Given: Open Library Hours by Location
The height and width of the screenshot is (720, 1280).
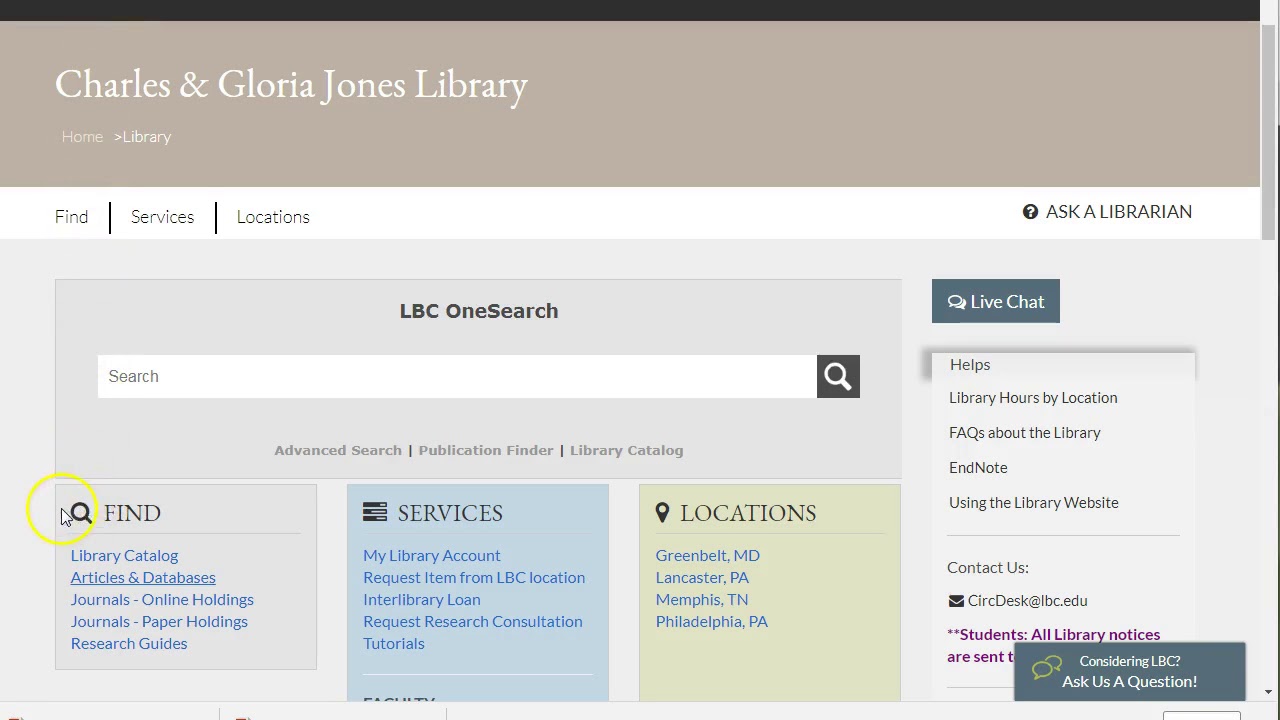Looking at the screenshot, I should coord(1033,397).
